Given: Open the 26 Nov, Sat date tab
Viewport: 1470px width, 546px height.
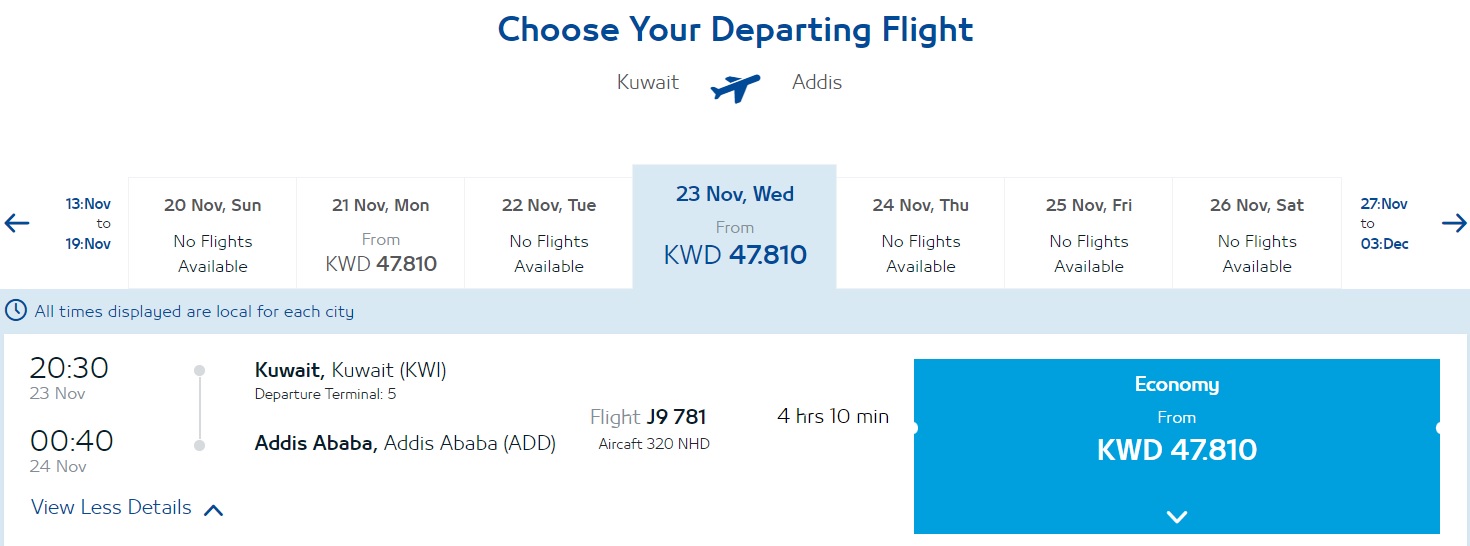Looking at the screenshot, I should tap(1257, 234).
